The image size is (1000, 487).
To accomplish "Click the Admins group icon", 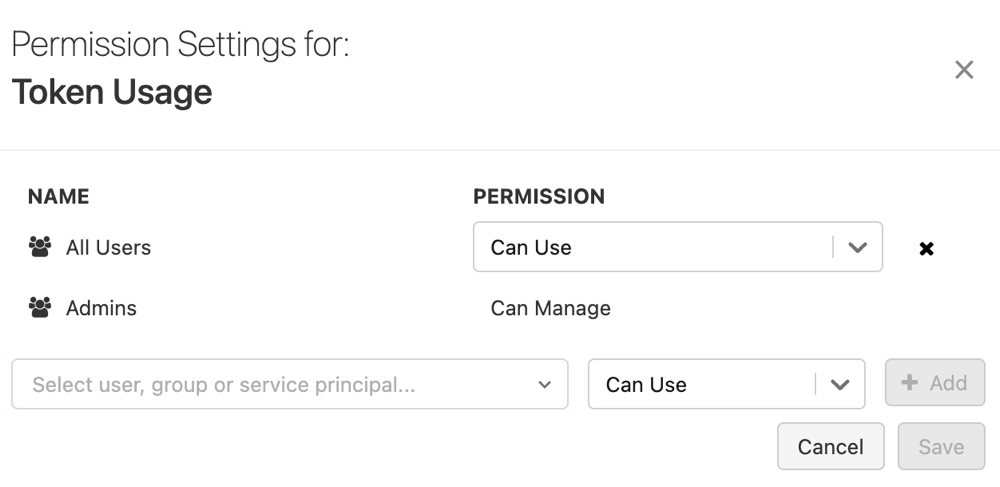I will pos(40,308).
